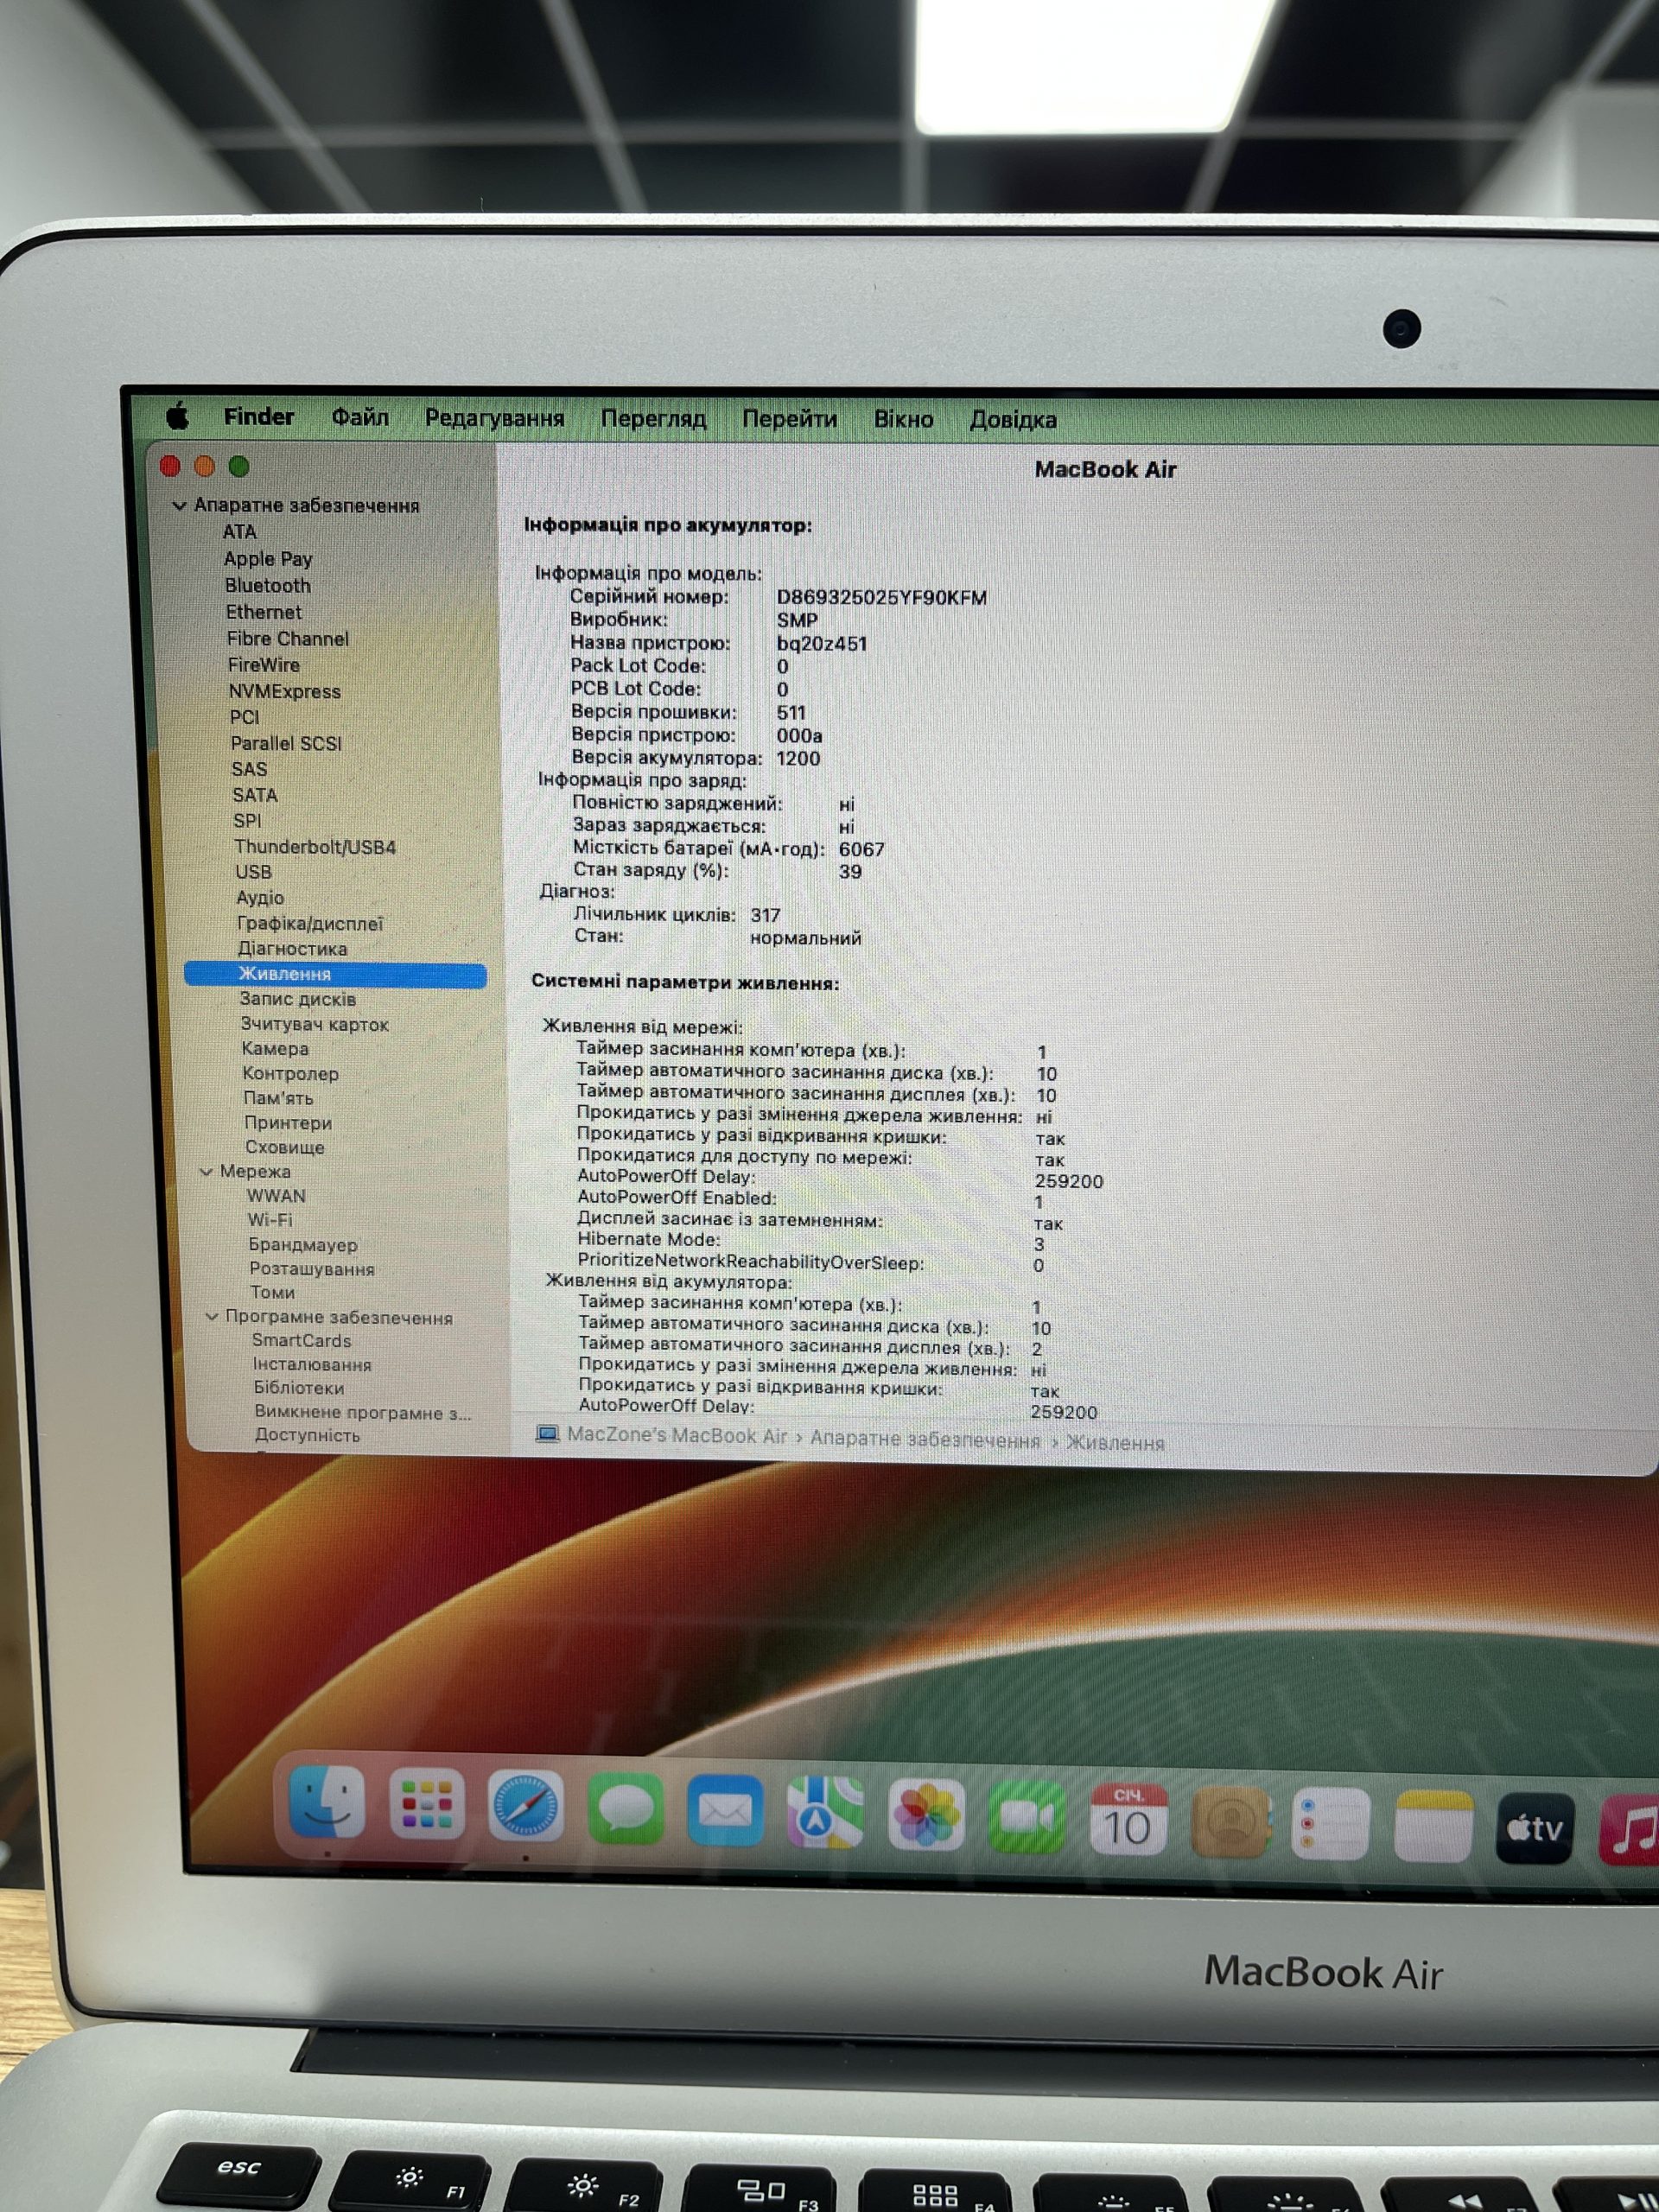The width and height of the screenshot is (1659, 2212).
Task: Open Maps app in the Dock
Action: [x=826, y=1813]
